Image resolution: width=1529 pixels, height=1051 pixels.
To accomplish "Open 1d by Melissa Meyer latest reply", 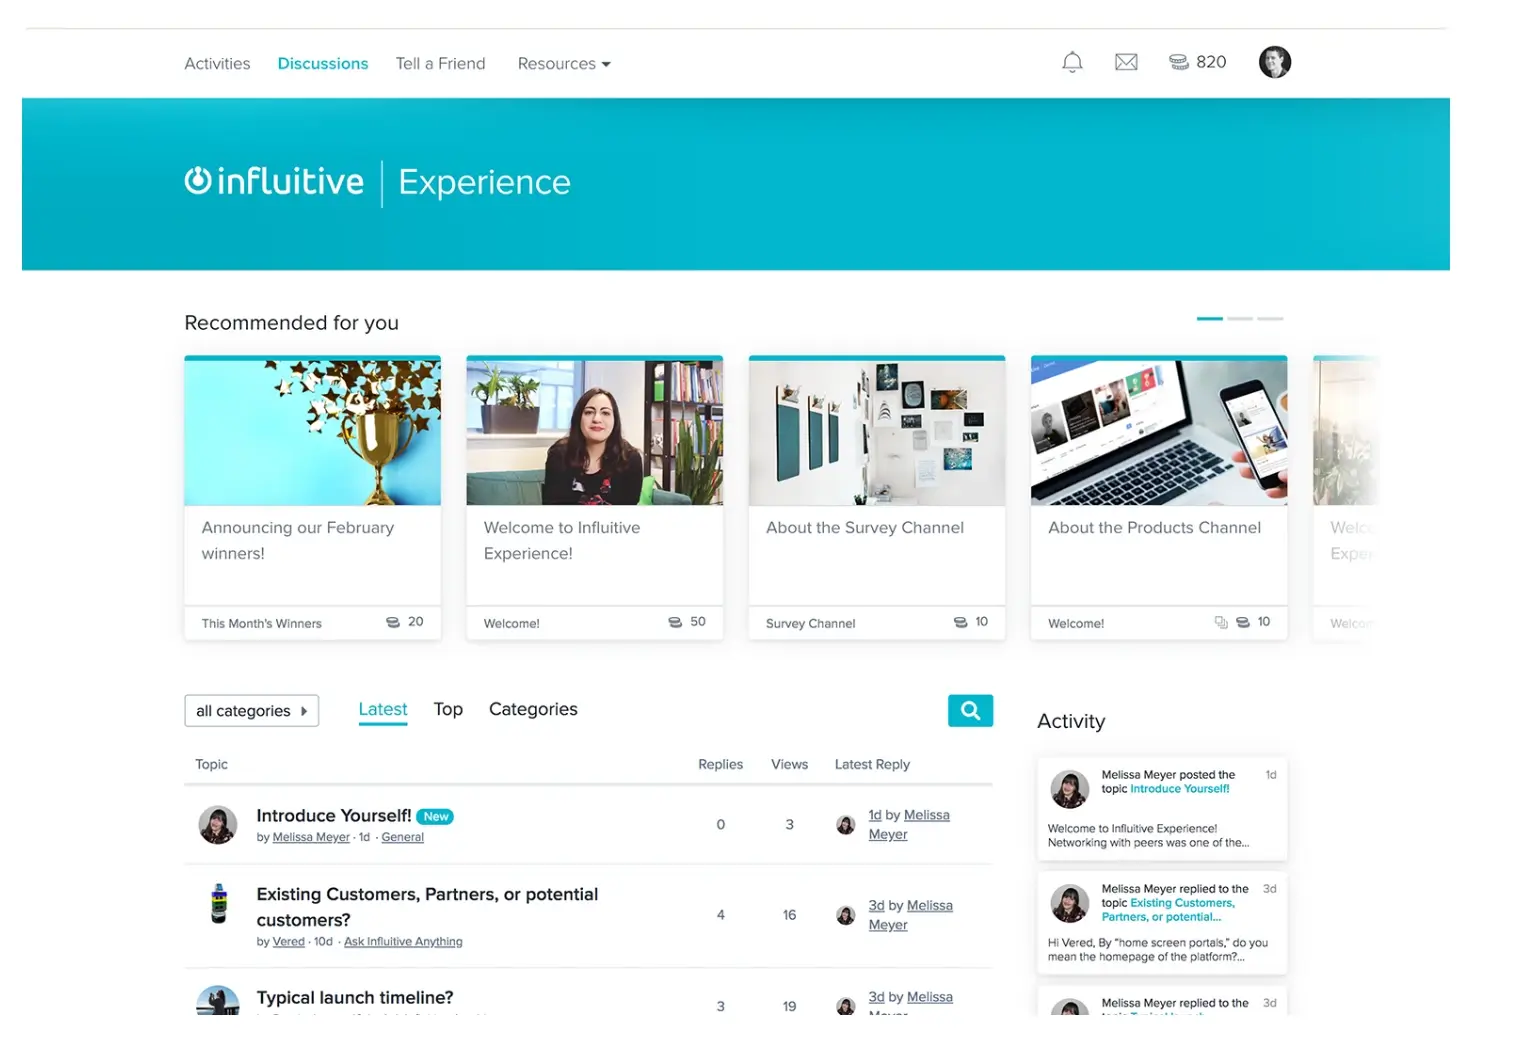I will [909, 825].
